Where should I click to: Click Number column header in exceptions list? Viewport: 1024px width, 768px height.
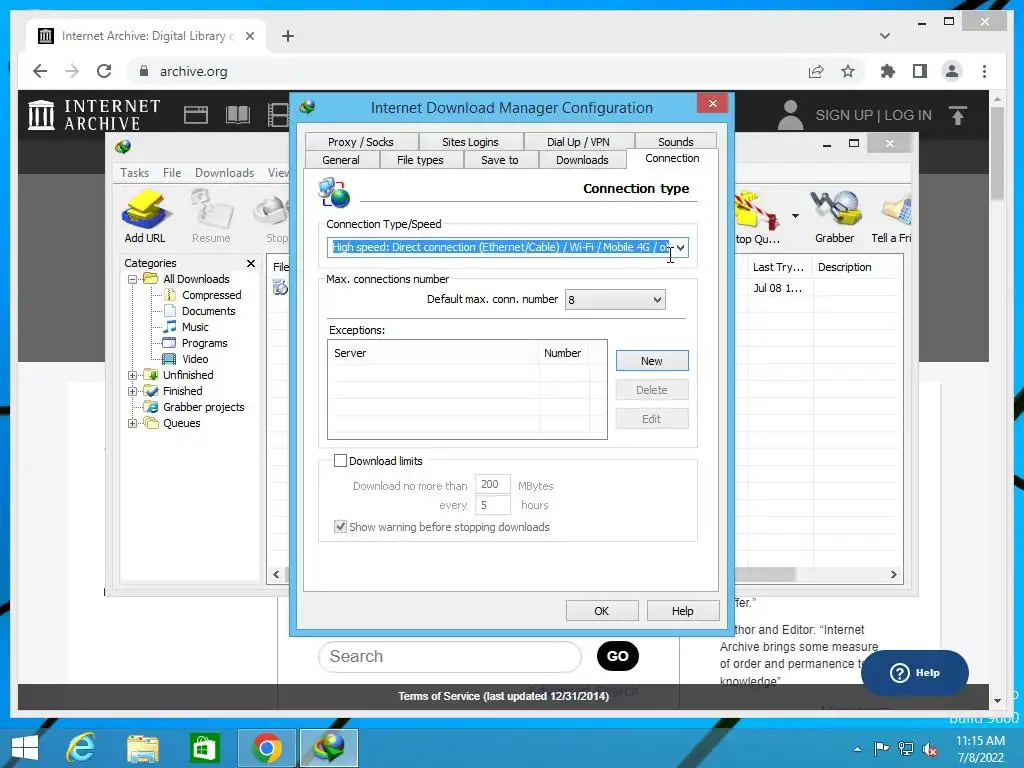(564, 353)
